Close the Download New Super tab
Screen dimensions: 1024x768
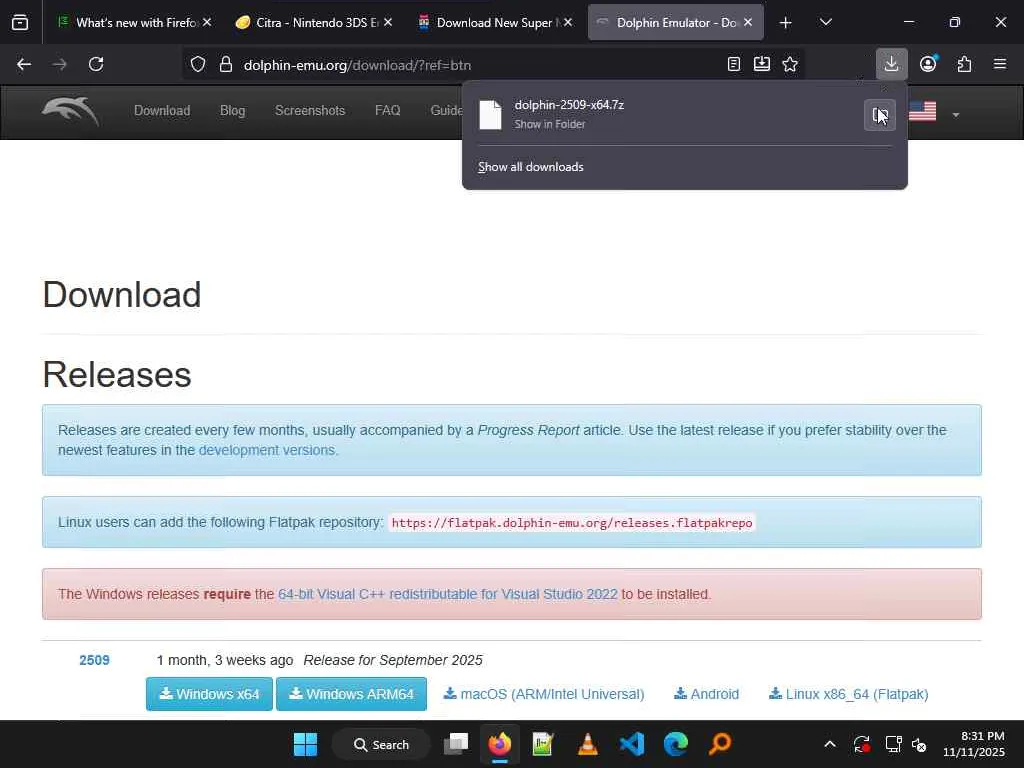click(568, 22)
